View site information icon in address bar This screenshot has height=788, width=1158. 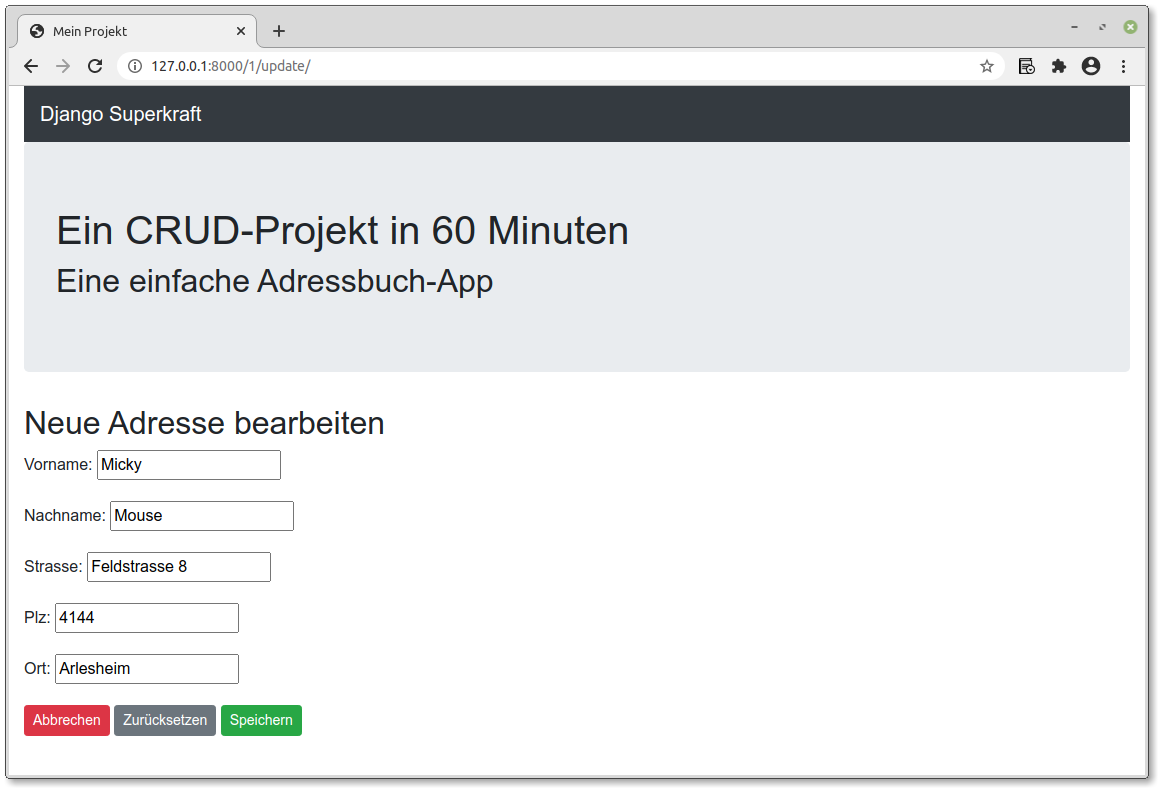click(135, 66)
